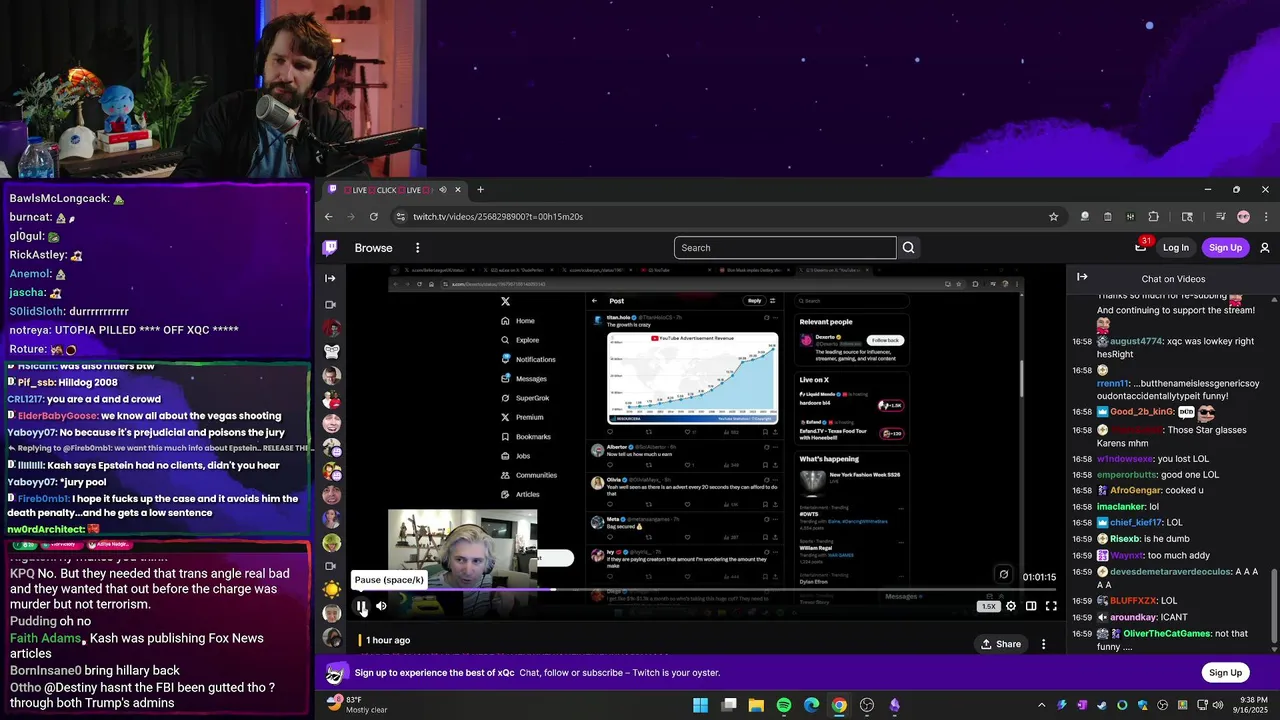Open File Explorer from the taskbar
The image size is (1280, 720).
click(756, 705)
